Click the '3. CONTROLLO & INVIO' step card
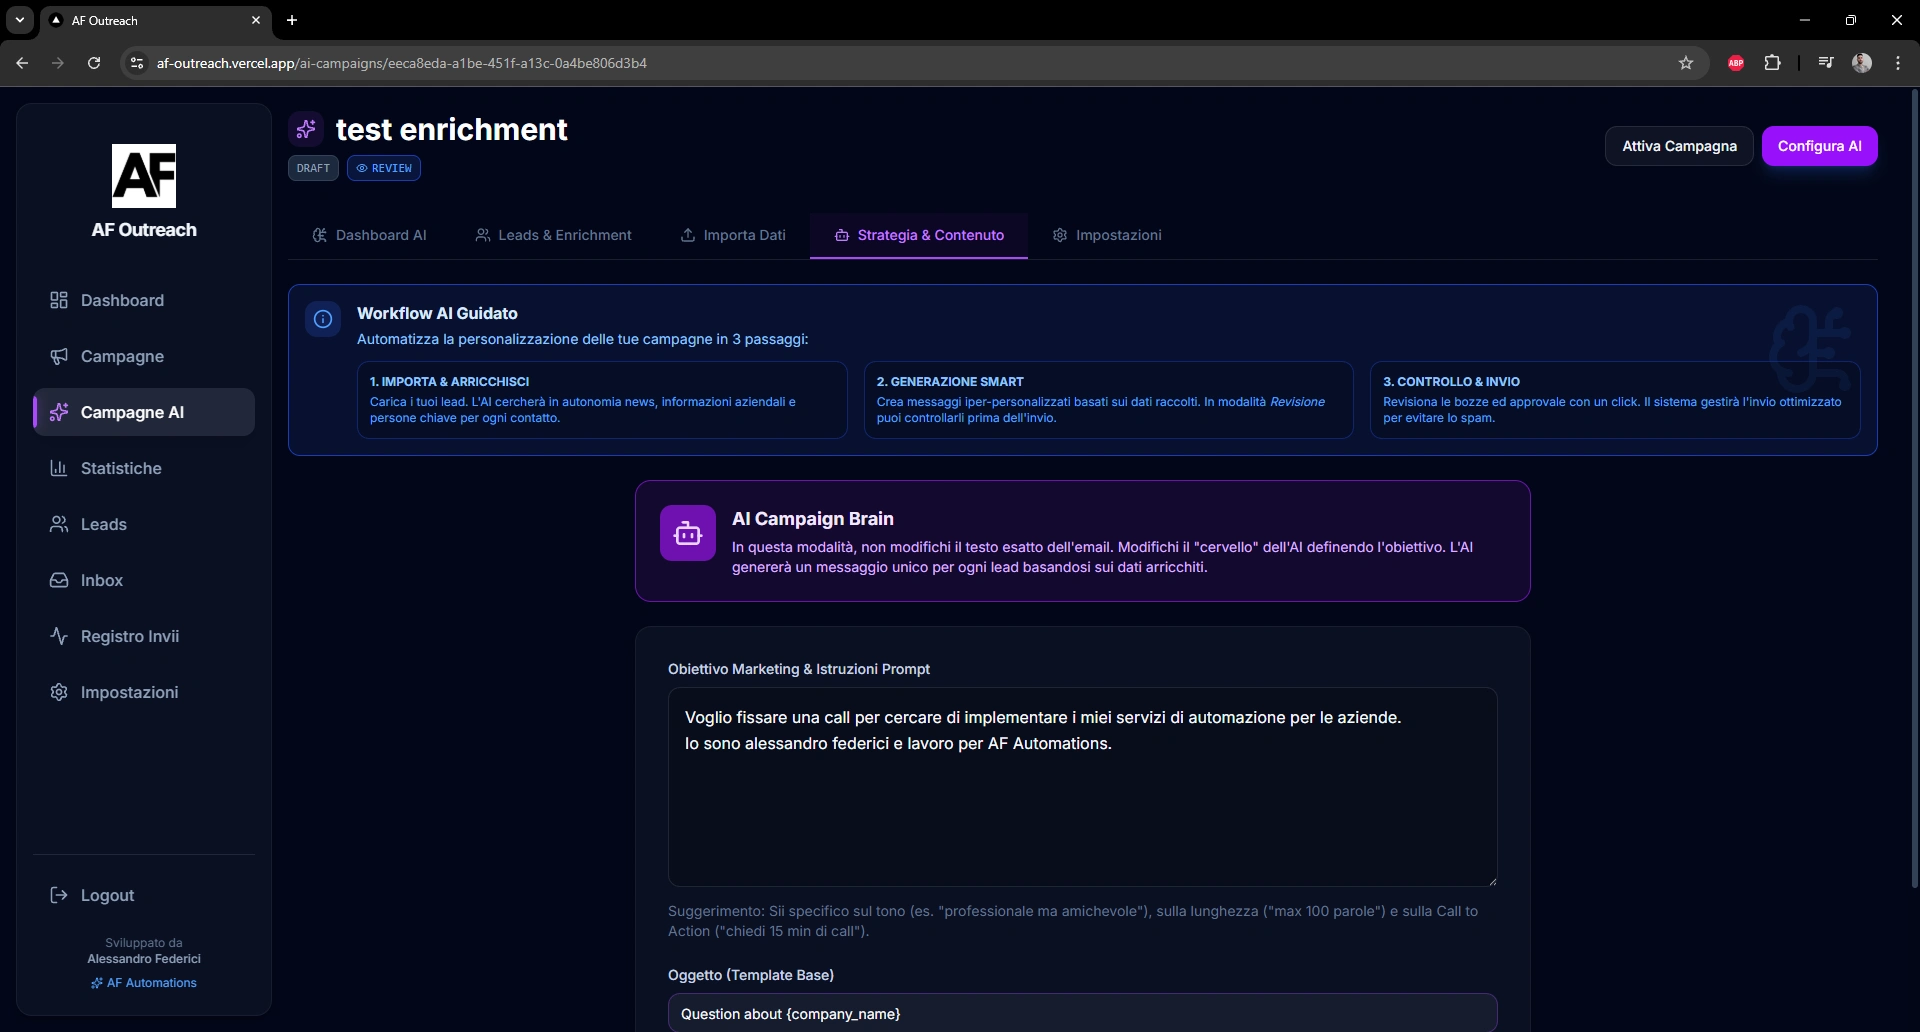The image size is (1920, 1032). pyautogui.click(x=1615, y=400)
